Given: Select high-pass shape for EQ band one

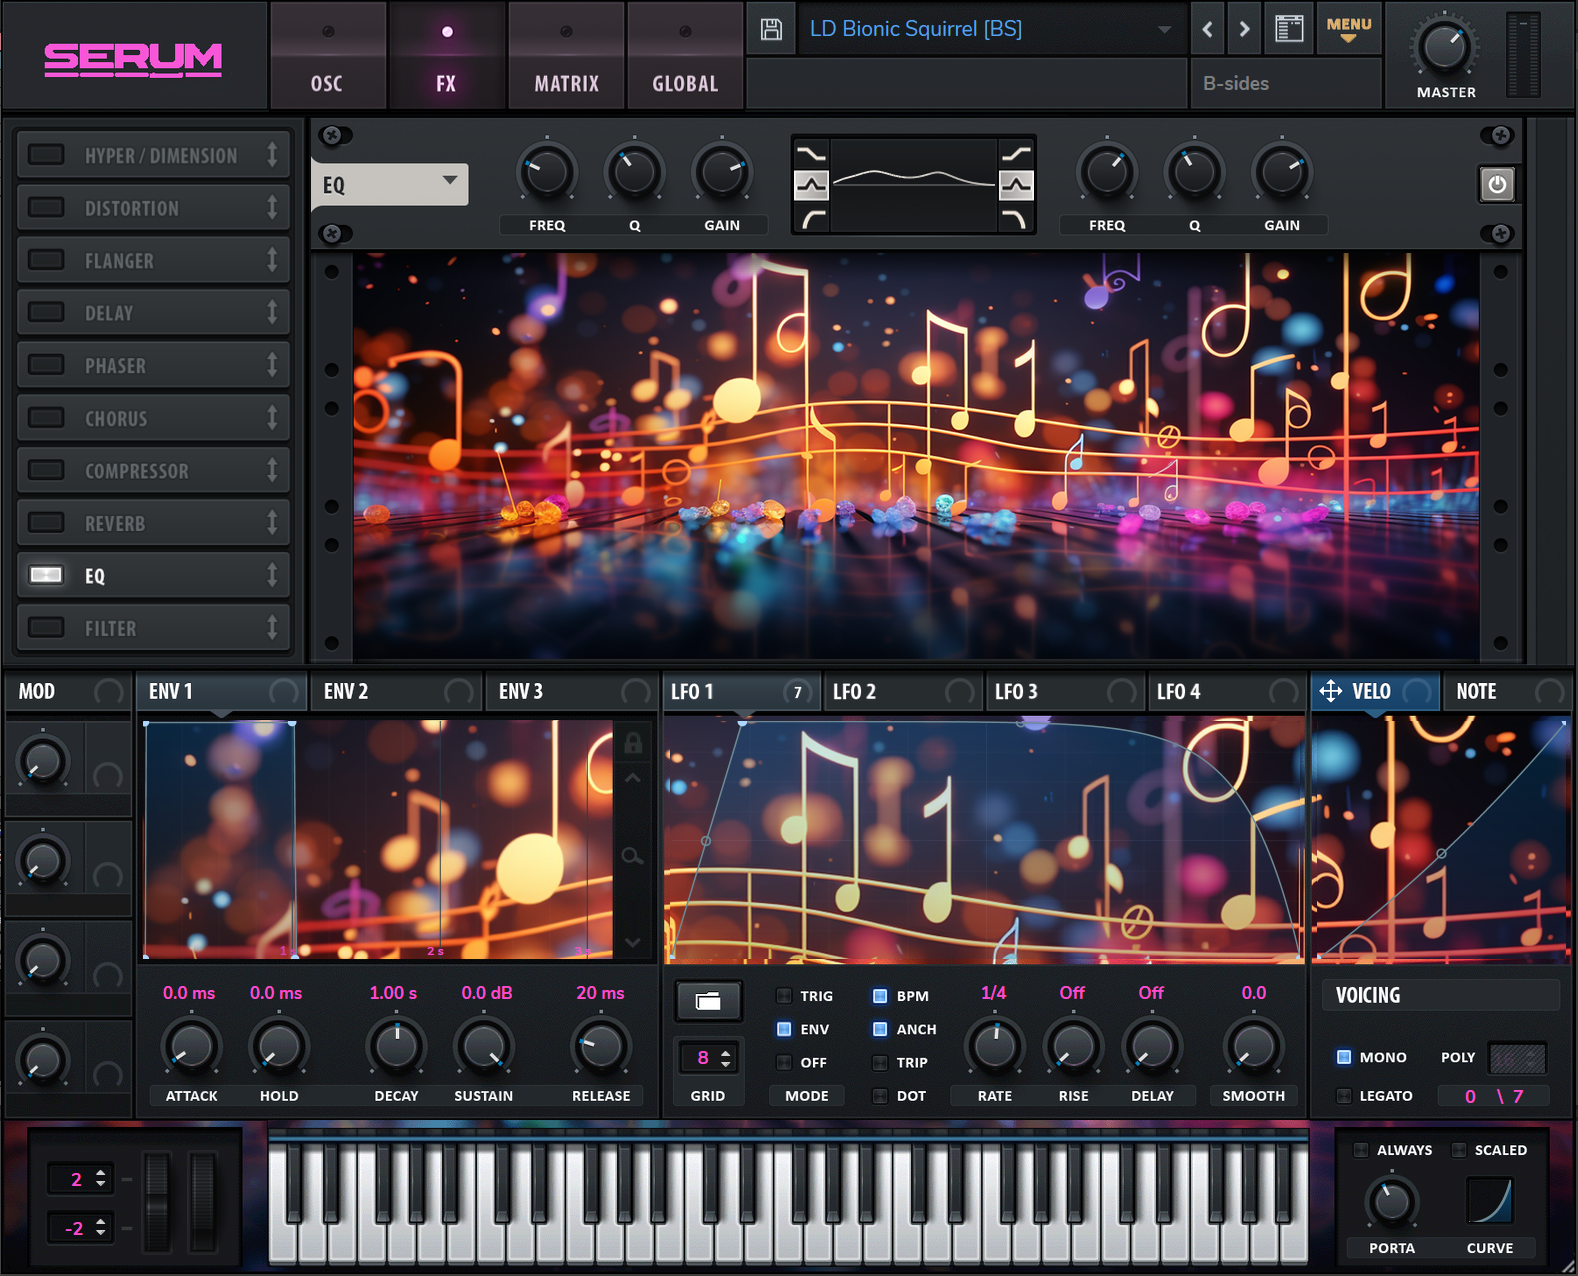Looking at the screenshot, I should coord(812,218).
